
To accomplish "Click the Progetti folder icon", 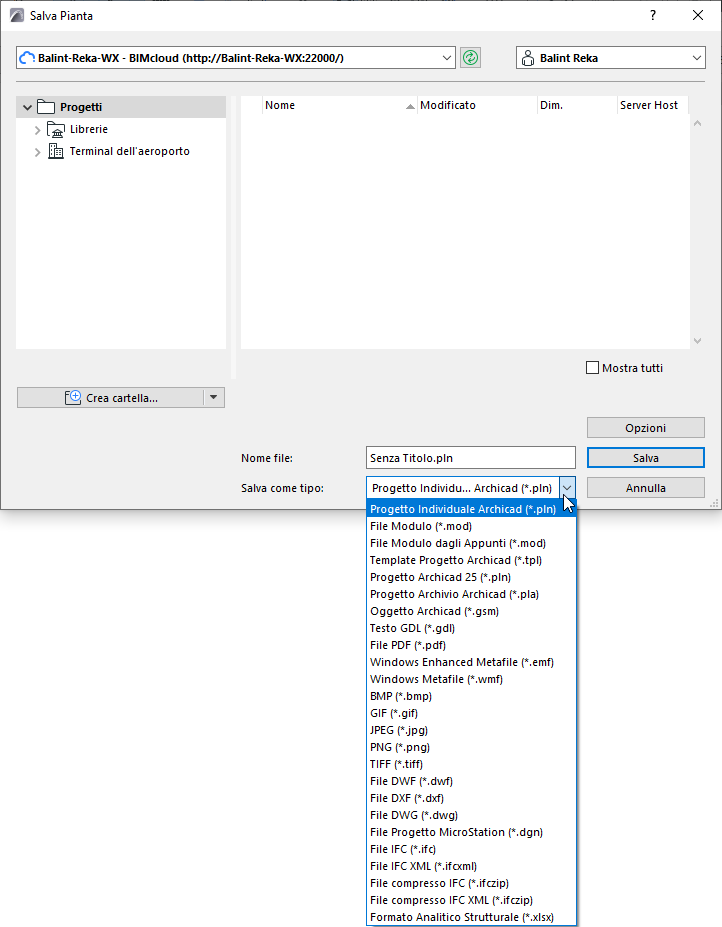I will pos(46,107).
